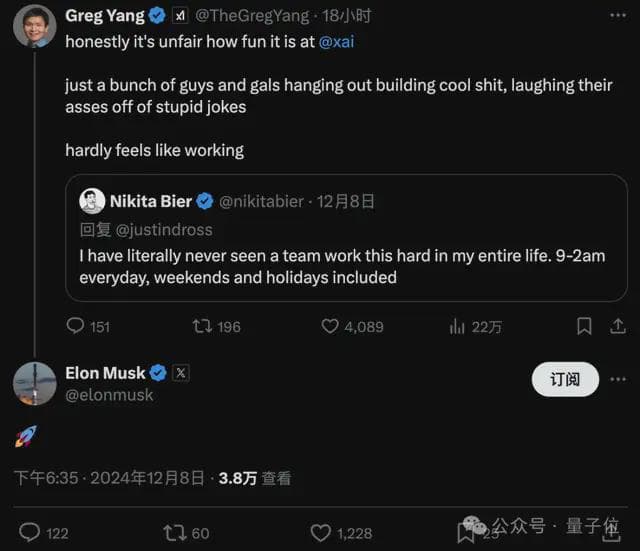Screen dimensions: 640x551
Task: Repost Elon Musk's rocket post
Action: click(x=175, y=532)
